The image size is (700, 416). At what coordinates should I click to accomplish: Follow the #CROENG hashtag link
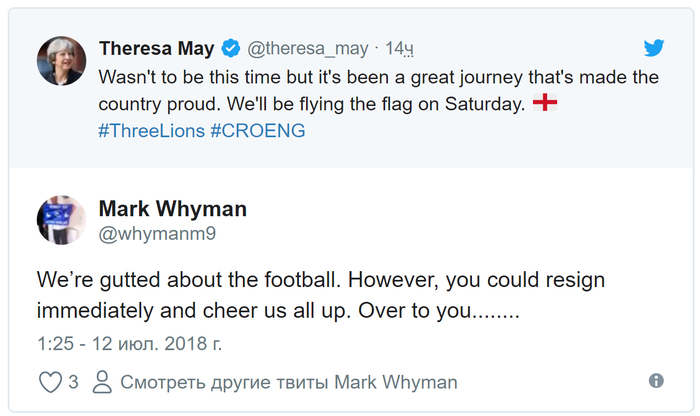[258, 131]
